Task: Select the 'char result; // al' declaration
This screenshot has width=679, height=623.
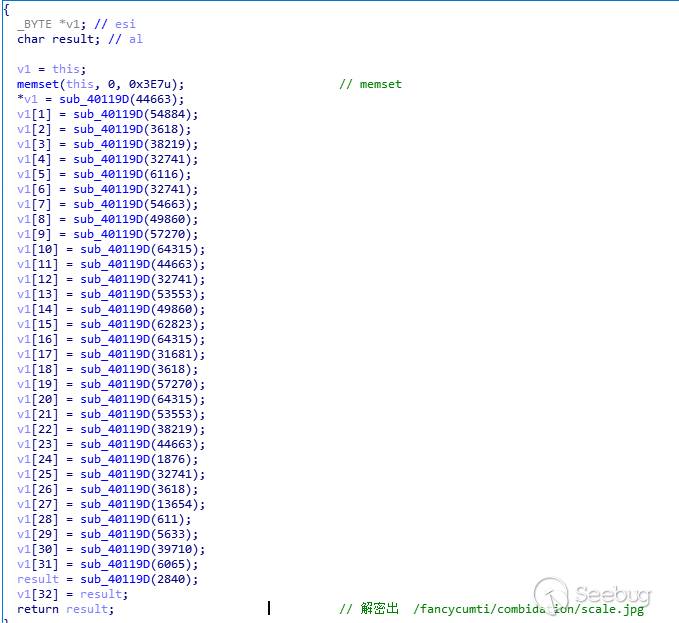Action: pyautogui.click(x=80, y=39)
